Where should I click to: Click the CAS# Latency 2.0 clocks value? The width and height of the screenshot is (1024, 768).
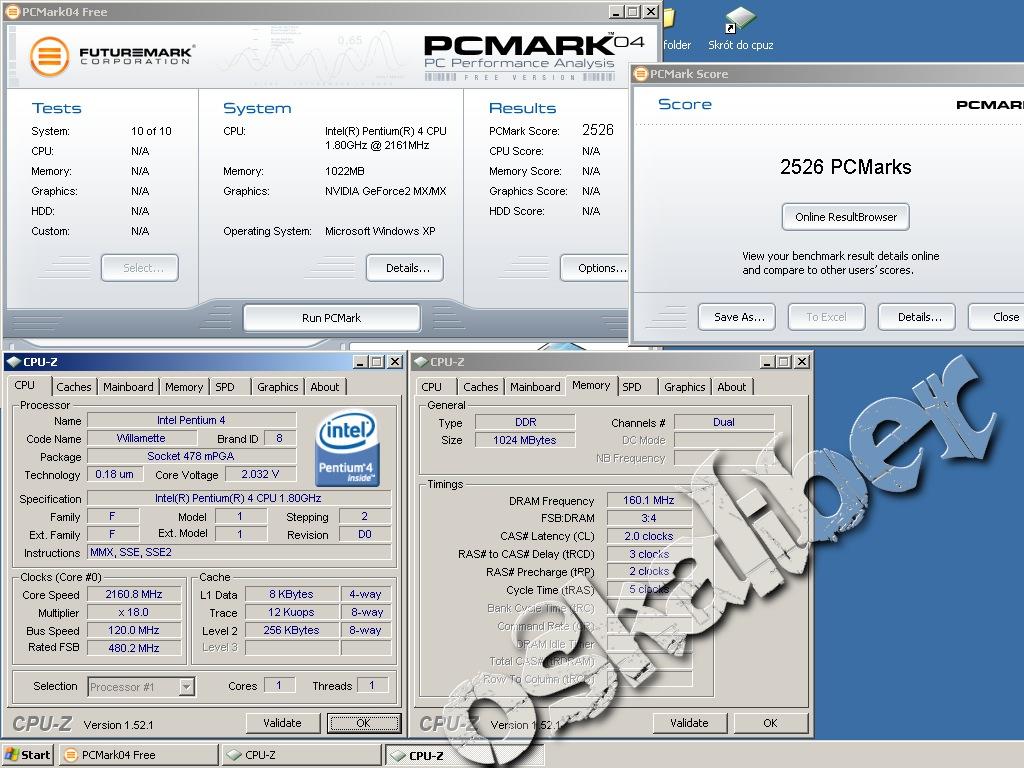coord(649,536)
